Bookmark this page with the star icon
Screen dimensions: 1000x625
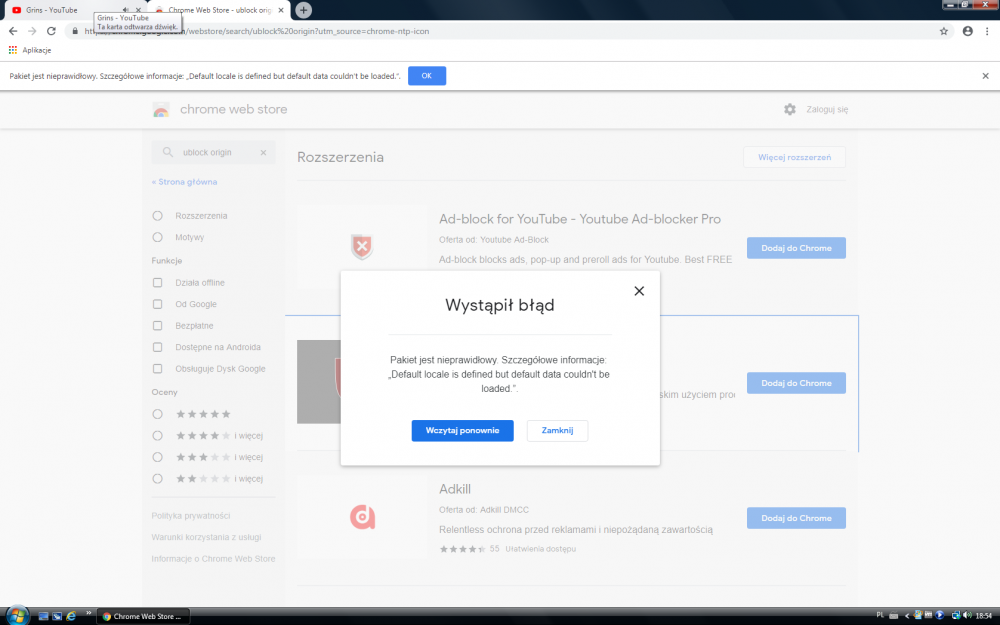pos(943,31)
